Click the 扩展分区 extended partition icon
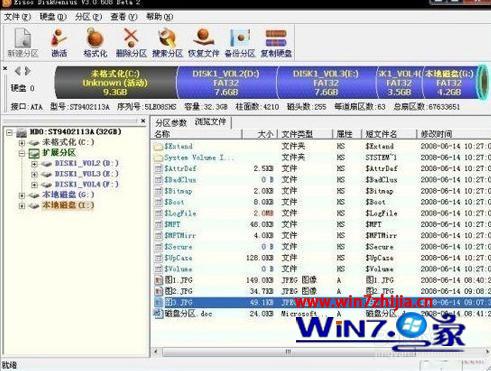 [34, 153]
